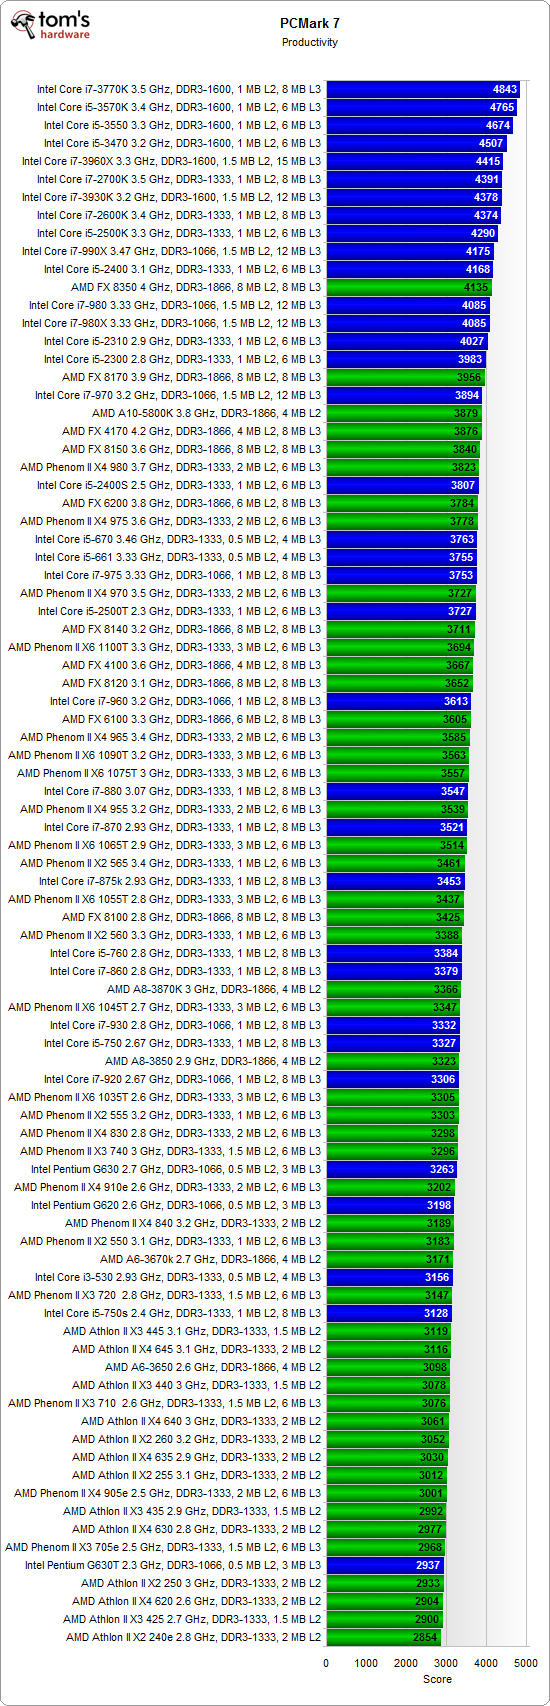Select the Intel Core i5-2300 2.8 GHz label
The image size is (550, 1706).
tap(182, 359)
